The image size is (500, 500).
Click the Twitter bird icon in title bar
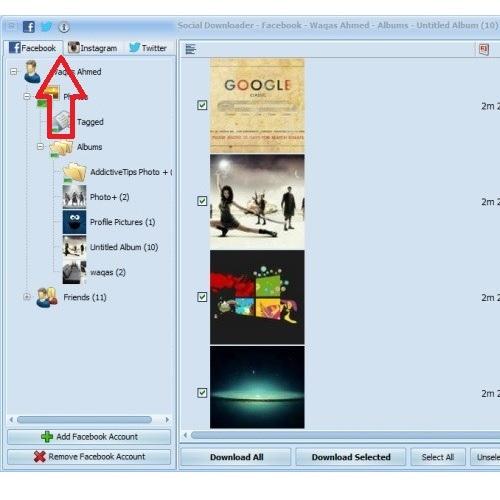[x=46, y=27]
